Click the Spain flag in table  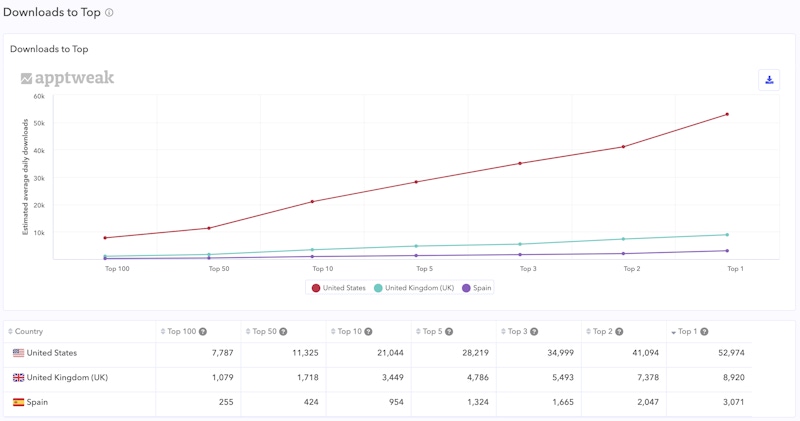pyautogui.click(x=18, y=402)
